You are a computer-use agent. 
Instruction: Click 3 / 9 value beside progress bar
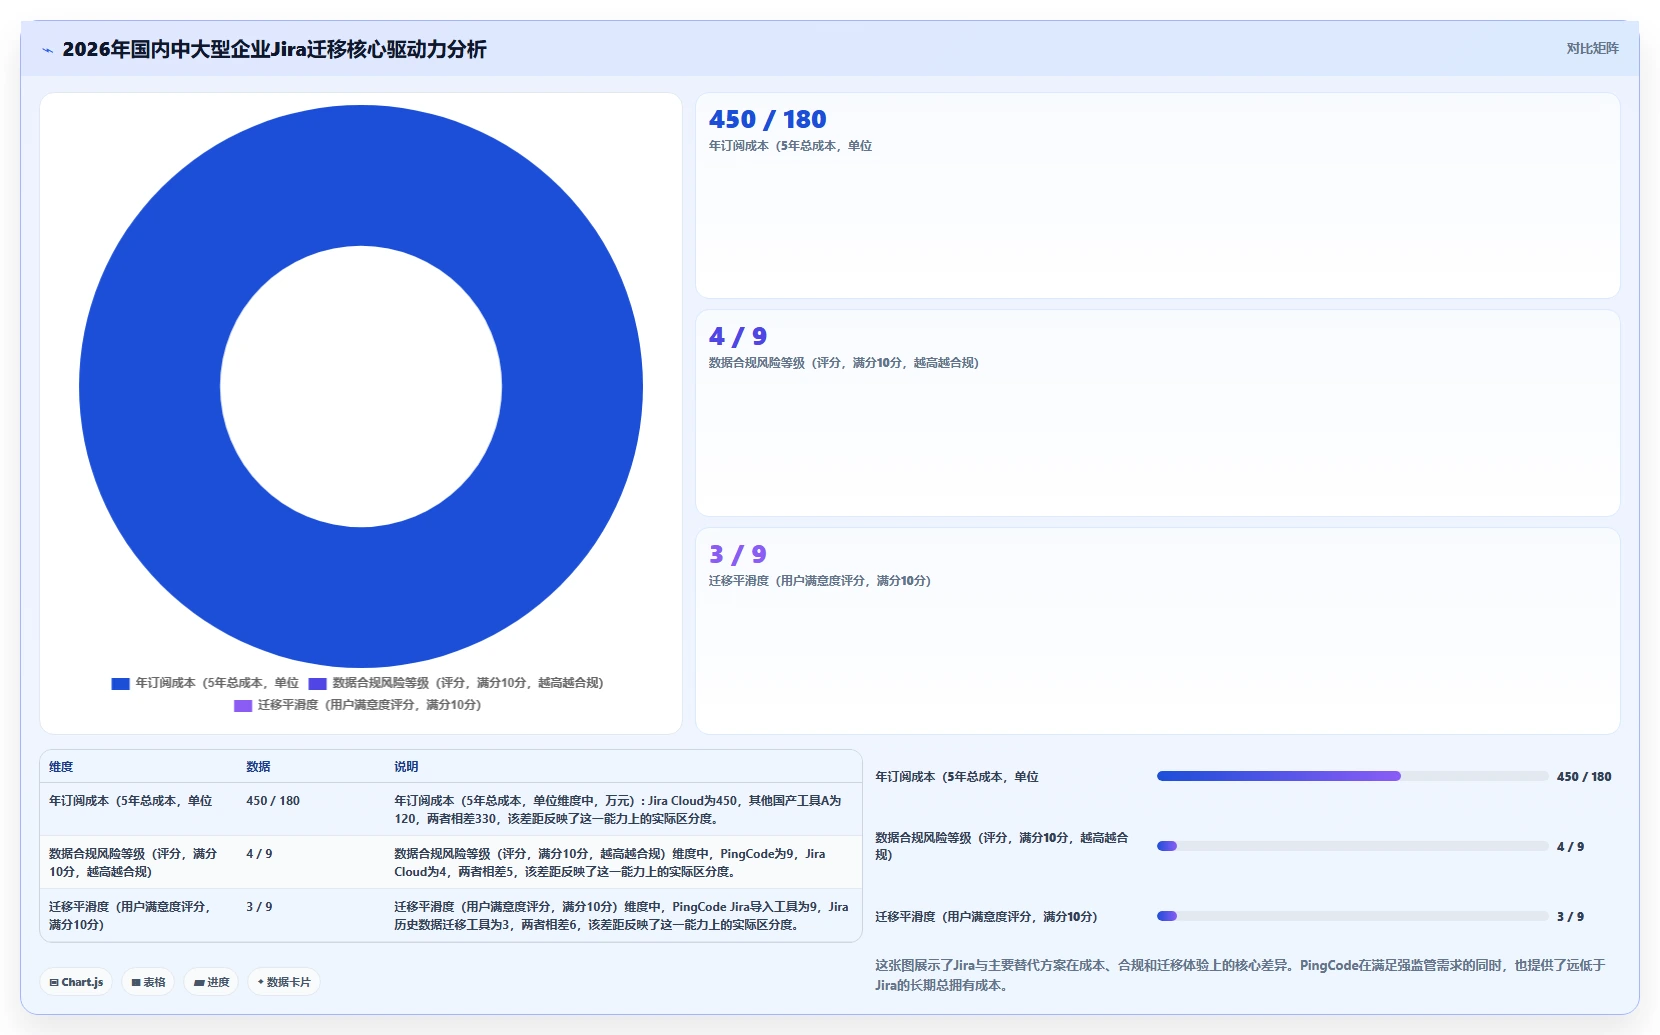pos(1570,917)
